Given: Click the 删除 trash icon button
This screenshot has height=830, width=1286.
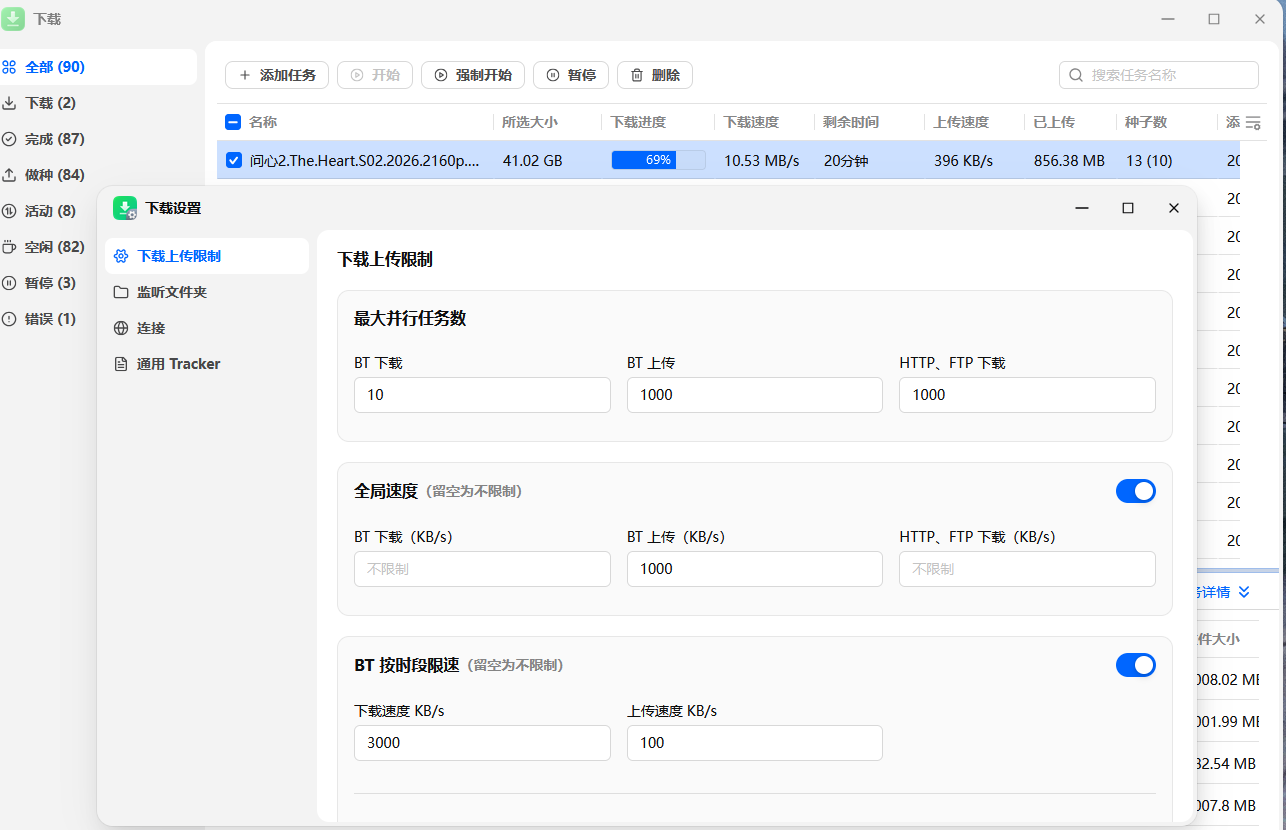Looking at the screenshot, I should pos(655,75).
